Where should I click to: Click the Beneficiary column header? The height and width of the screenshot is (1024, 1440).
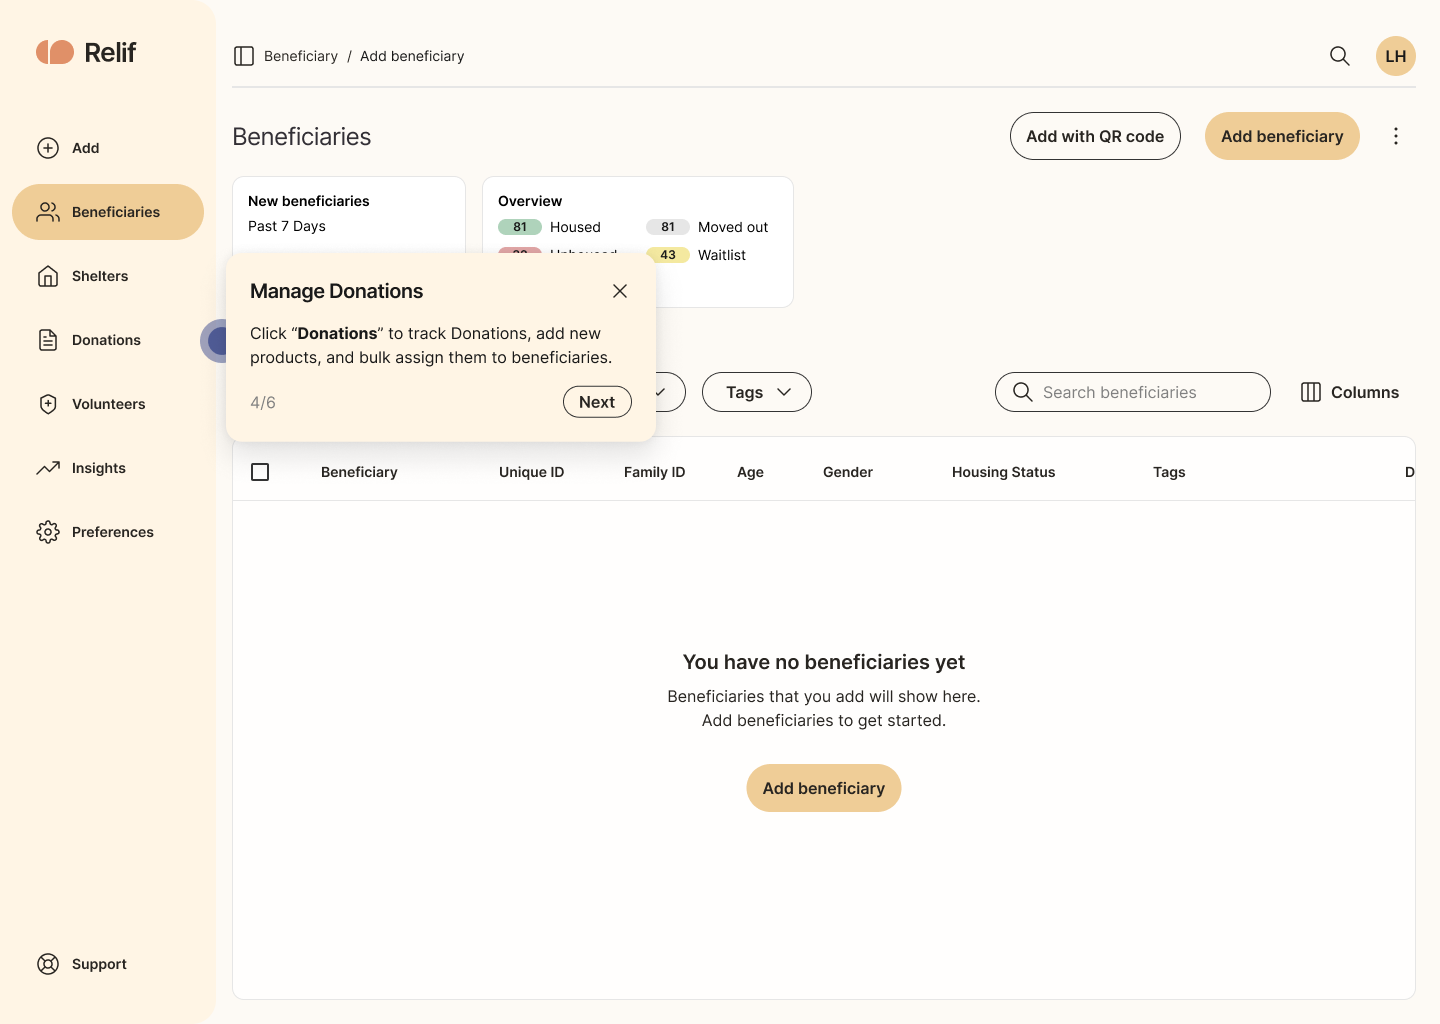click(x=359, y=472)
